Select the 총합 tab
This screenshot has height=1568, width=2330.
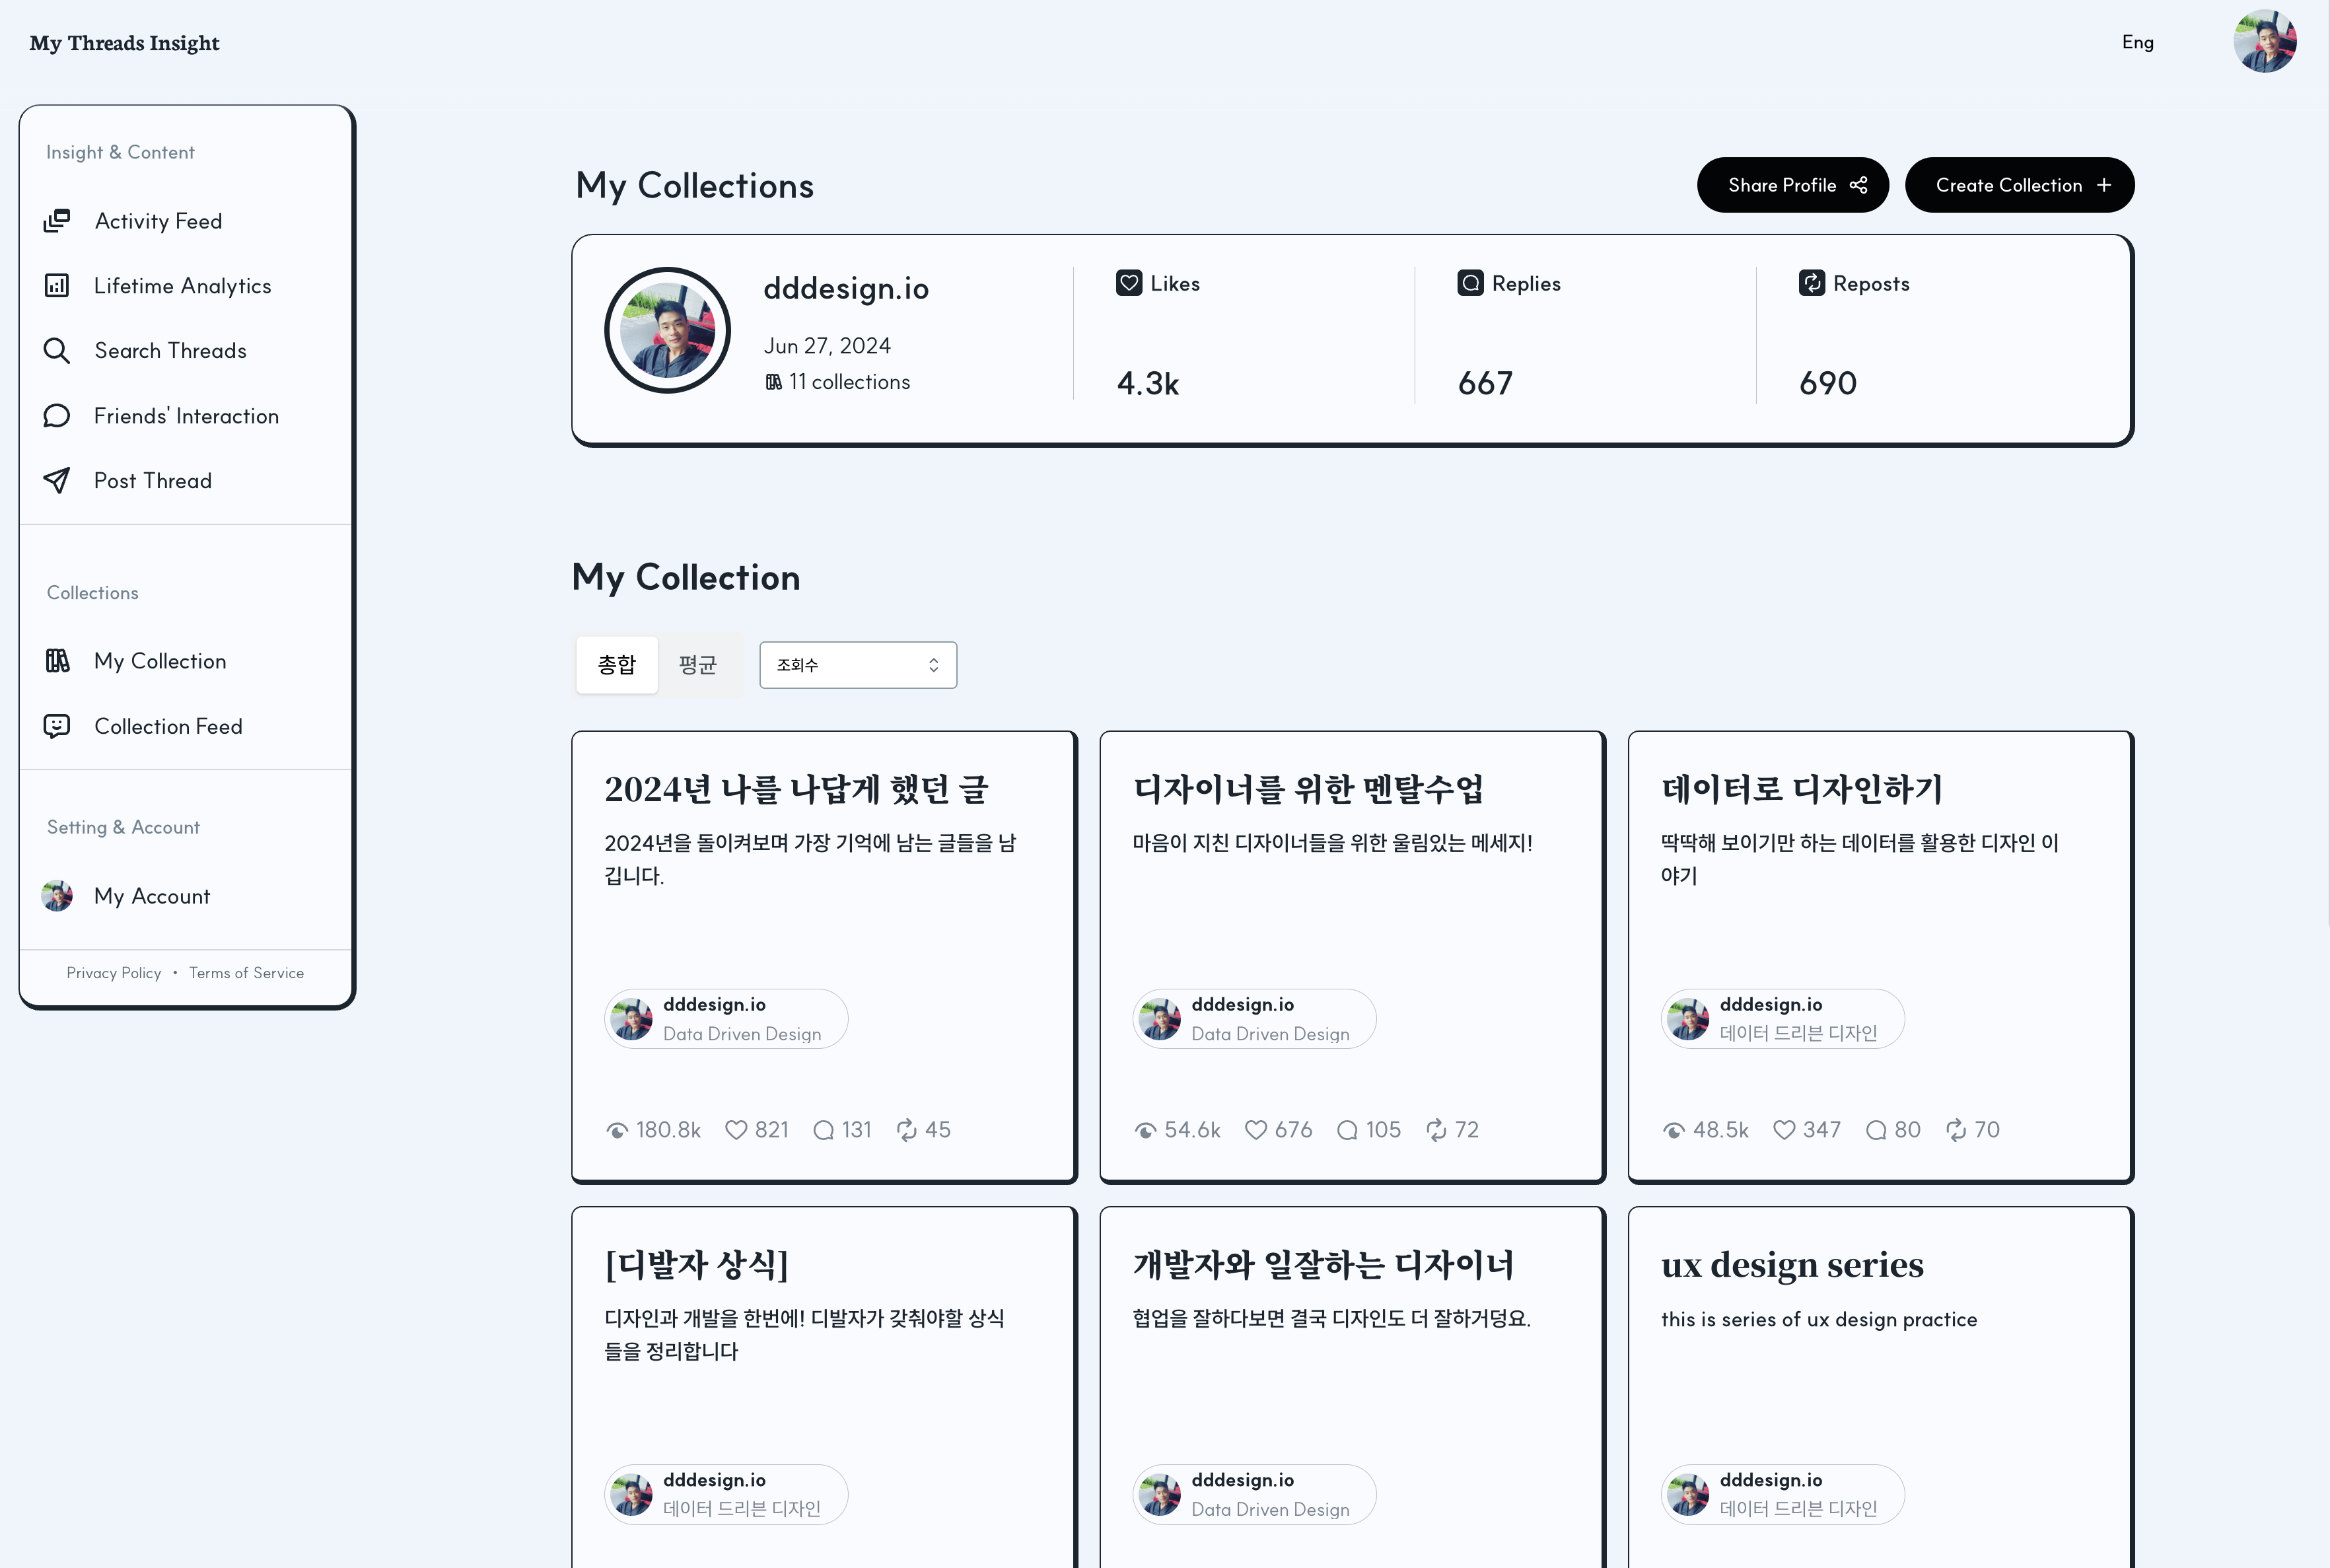[x=616, y=664]
